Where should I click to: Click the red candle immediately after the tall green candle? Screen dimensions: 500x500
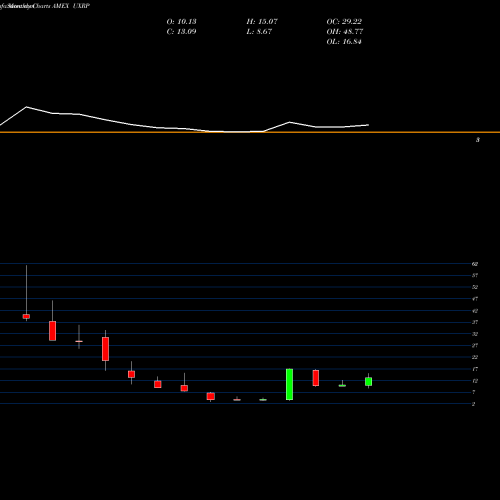click(316, 378)
